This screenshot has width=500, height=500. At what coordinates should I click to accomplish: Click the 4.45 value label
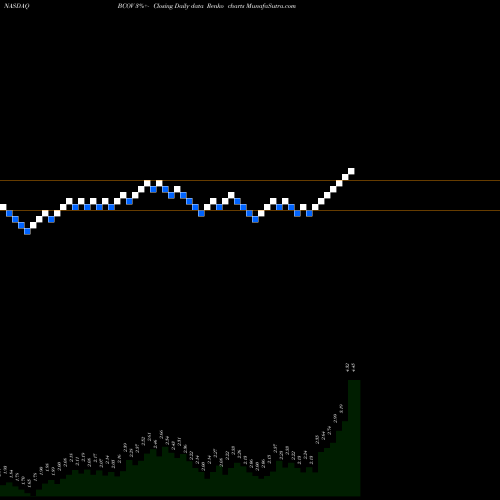coord(353,367)
